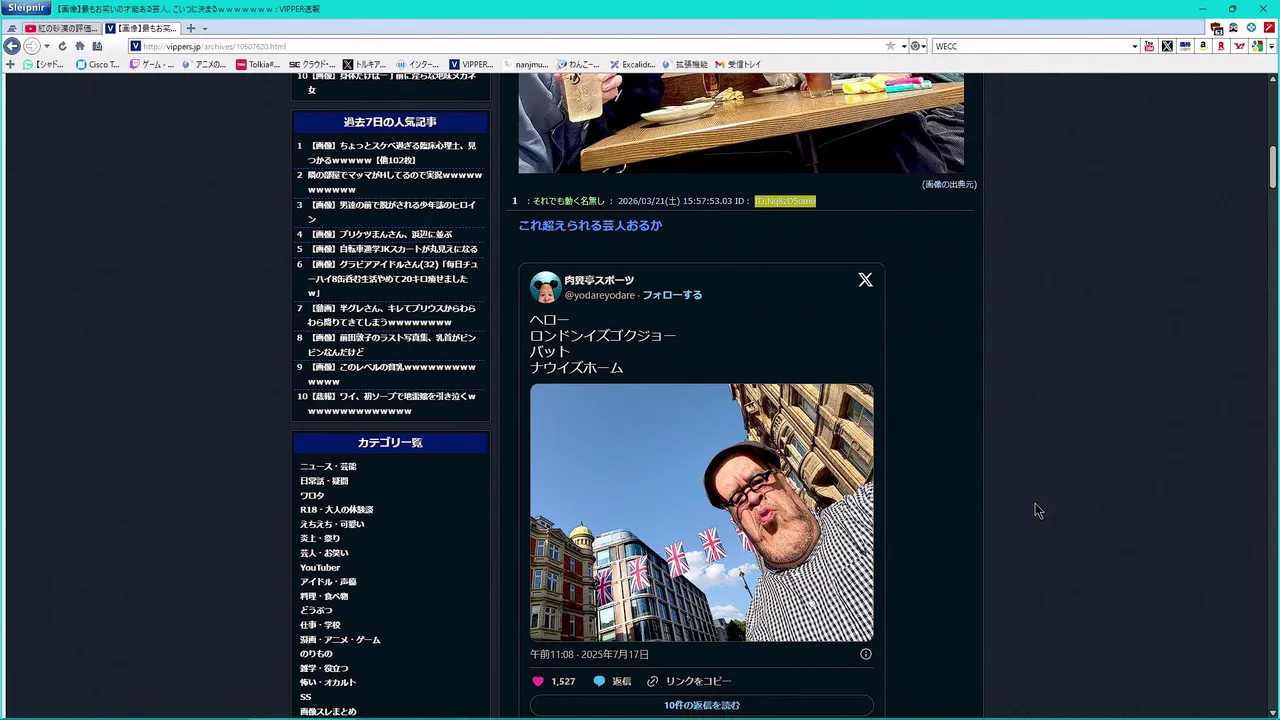The image size is (1280, 720).
Task: Open category 芸人・お笑い
Action: click(324, 553)
